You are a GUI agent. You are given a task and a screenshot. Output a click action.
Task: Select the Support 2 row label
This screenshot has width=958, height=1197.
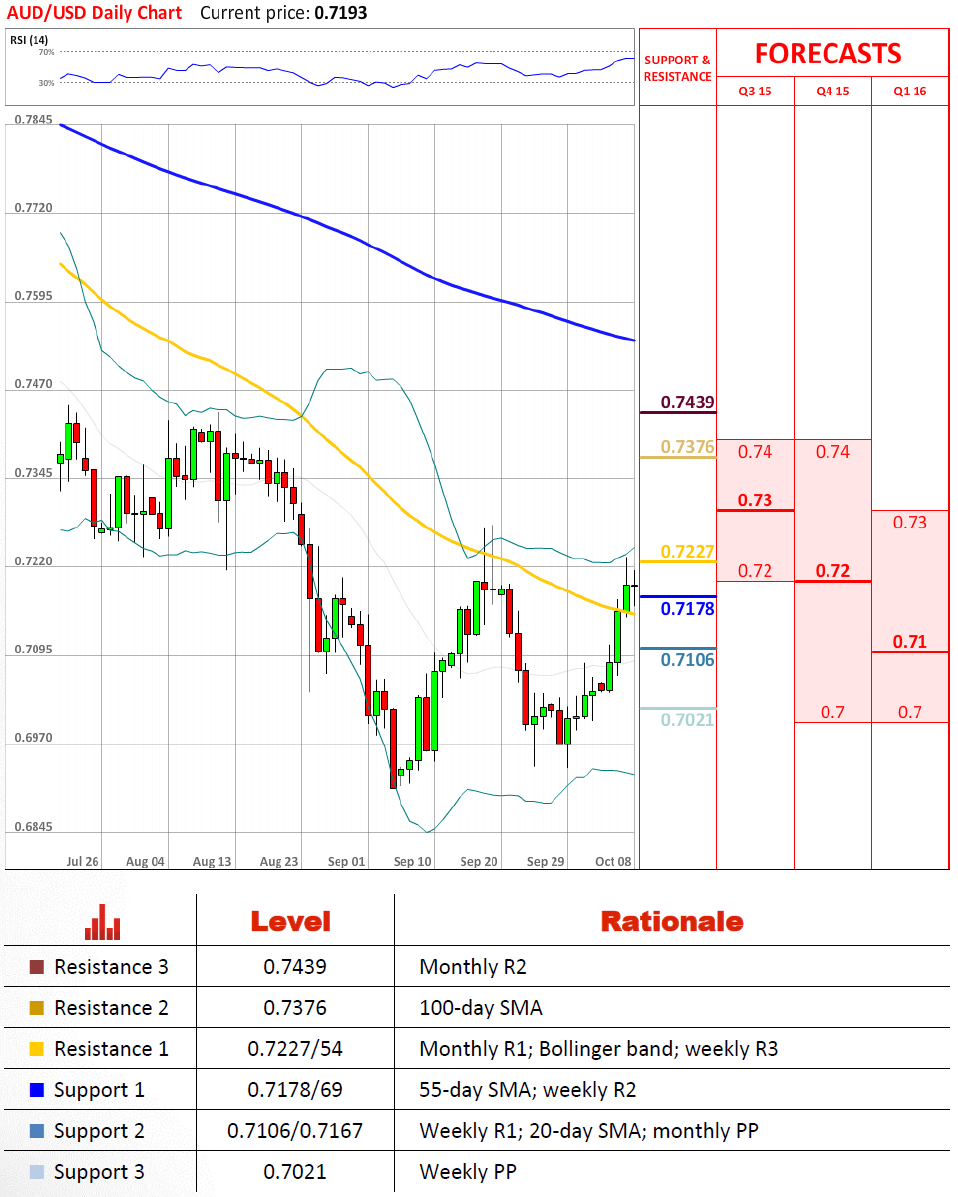(x=99, y=1131)
